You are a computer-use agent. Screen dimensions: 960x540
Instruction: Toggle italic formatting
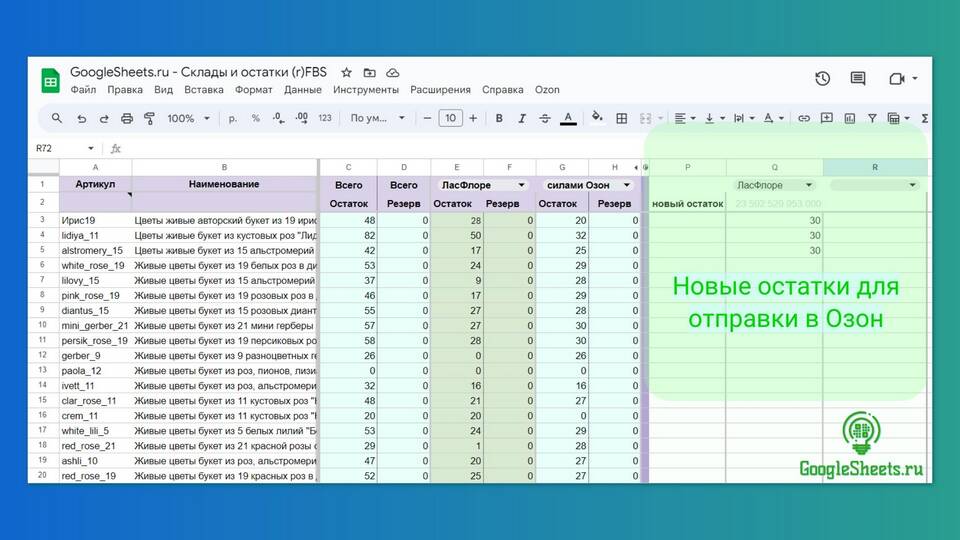pyautogui.click(x=522, y=118)
